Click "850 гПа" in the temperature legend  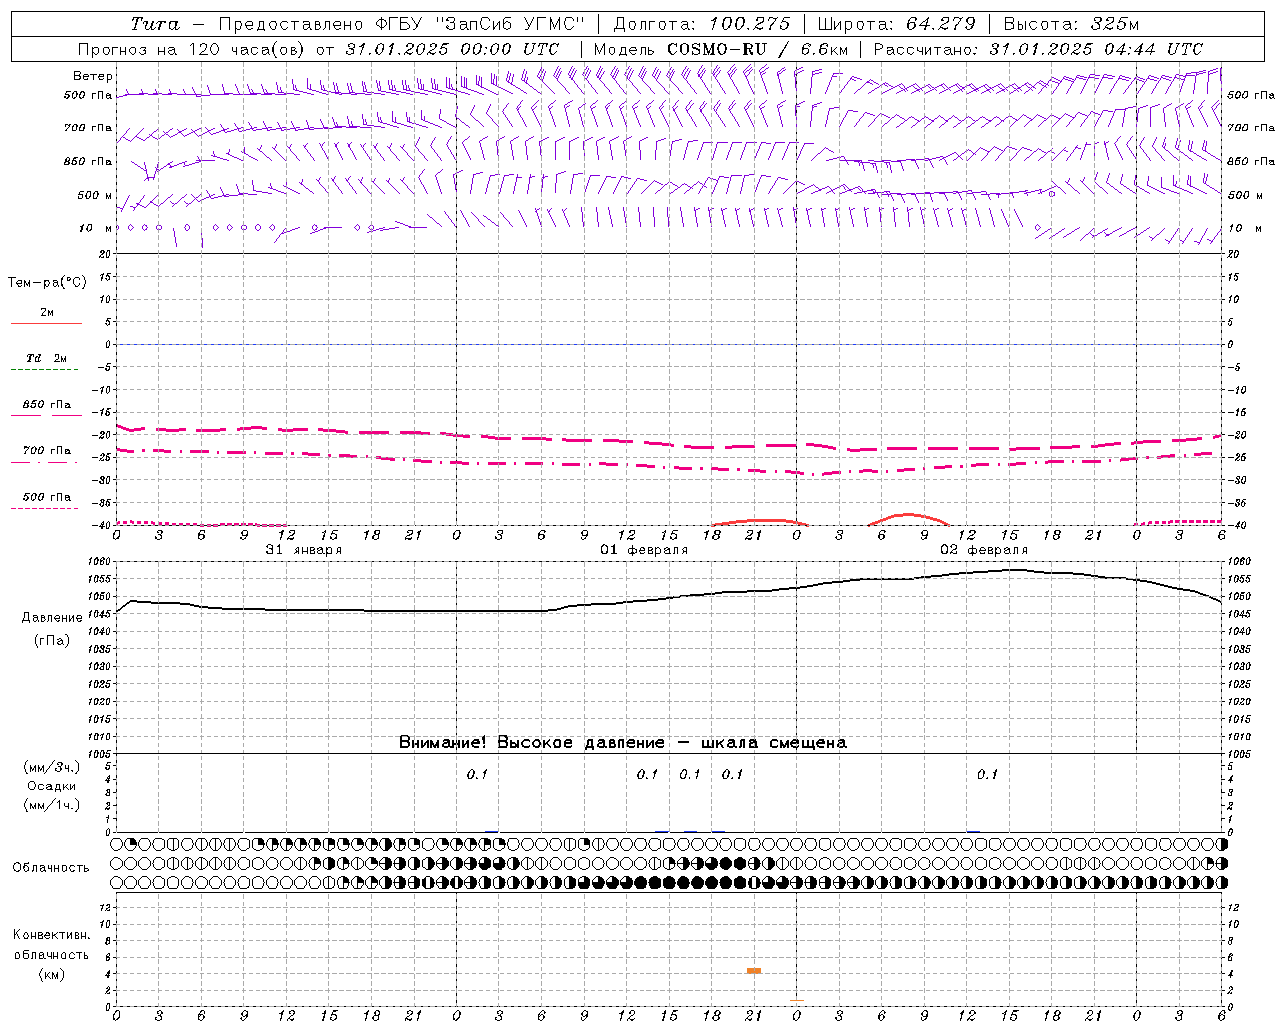point(47,405)
